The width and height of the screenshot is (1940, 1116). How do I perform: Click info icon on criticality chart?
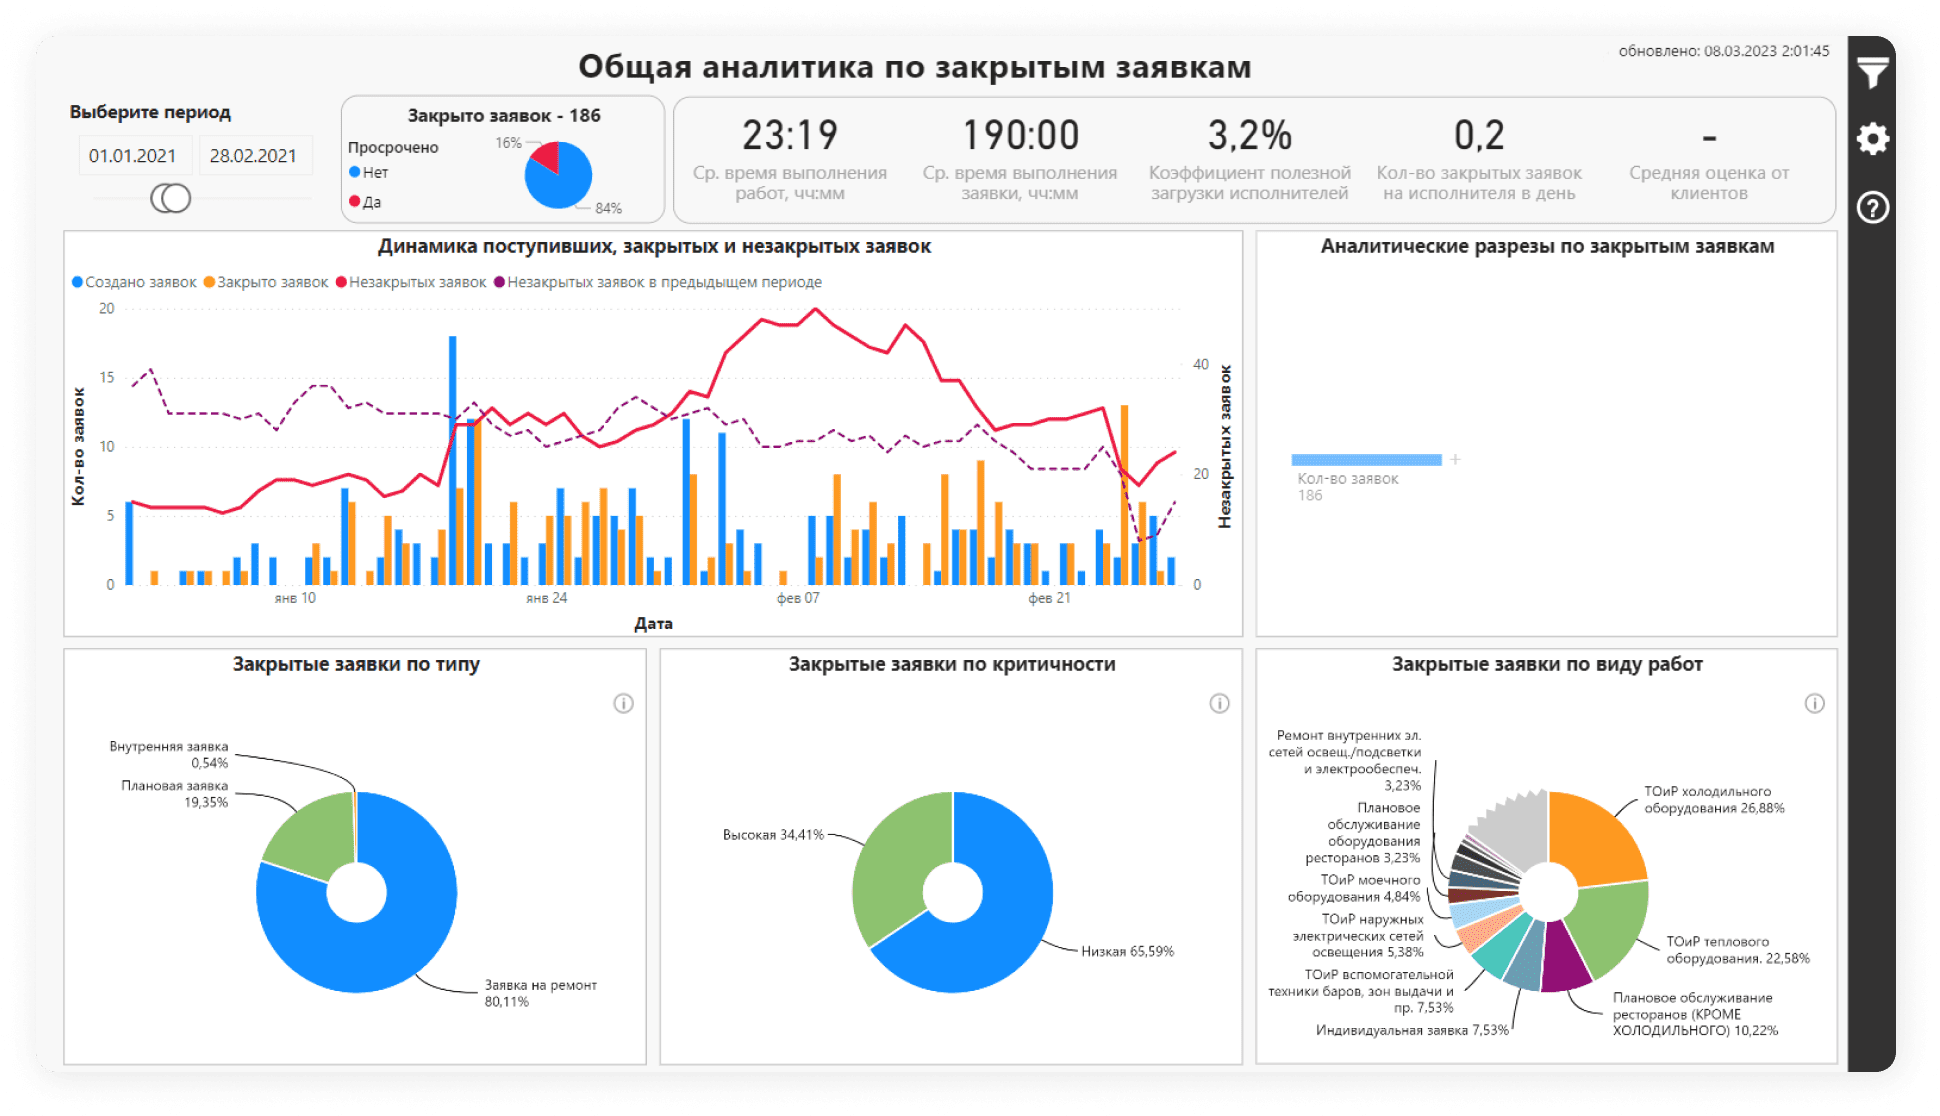point(1219,704)
